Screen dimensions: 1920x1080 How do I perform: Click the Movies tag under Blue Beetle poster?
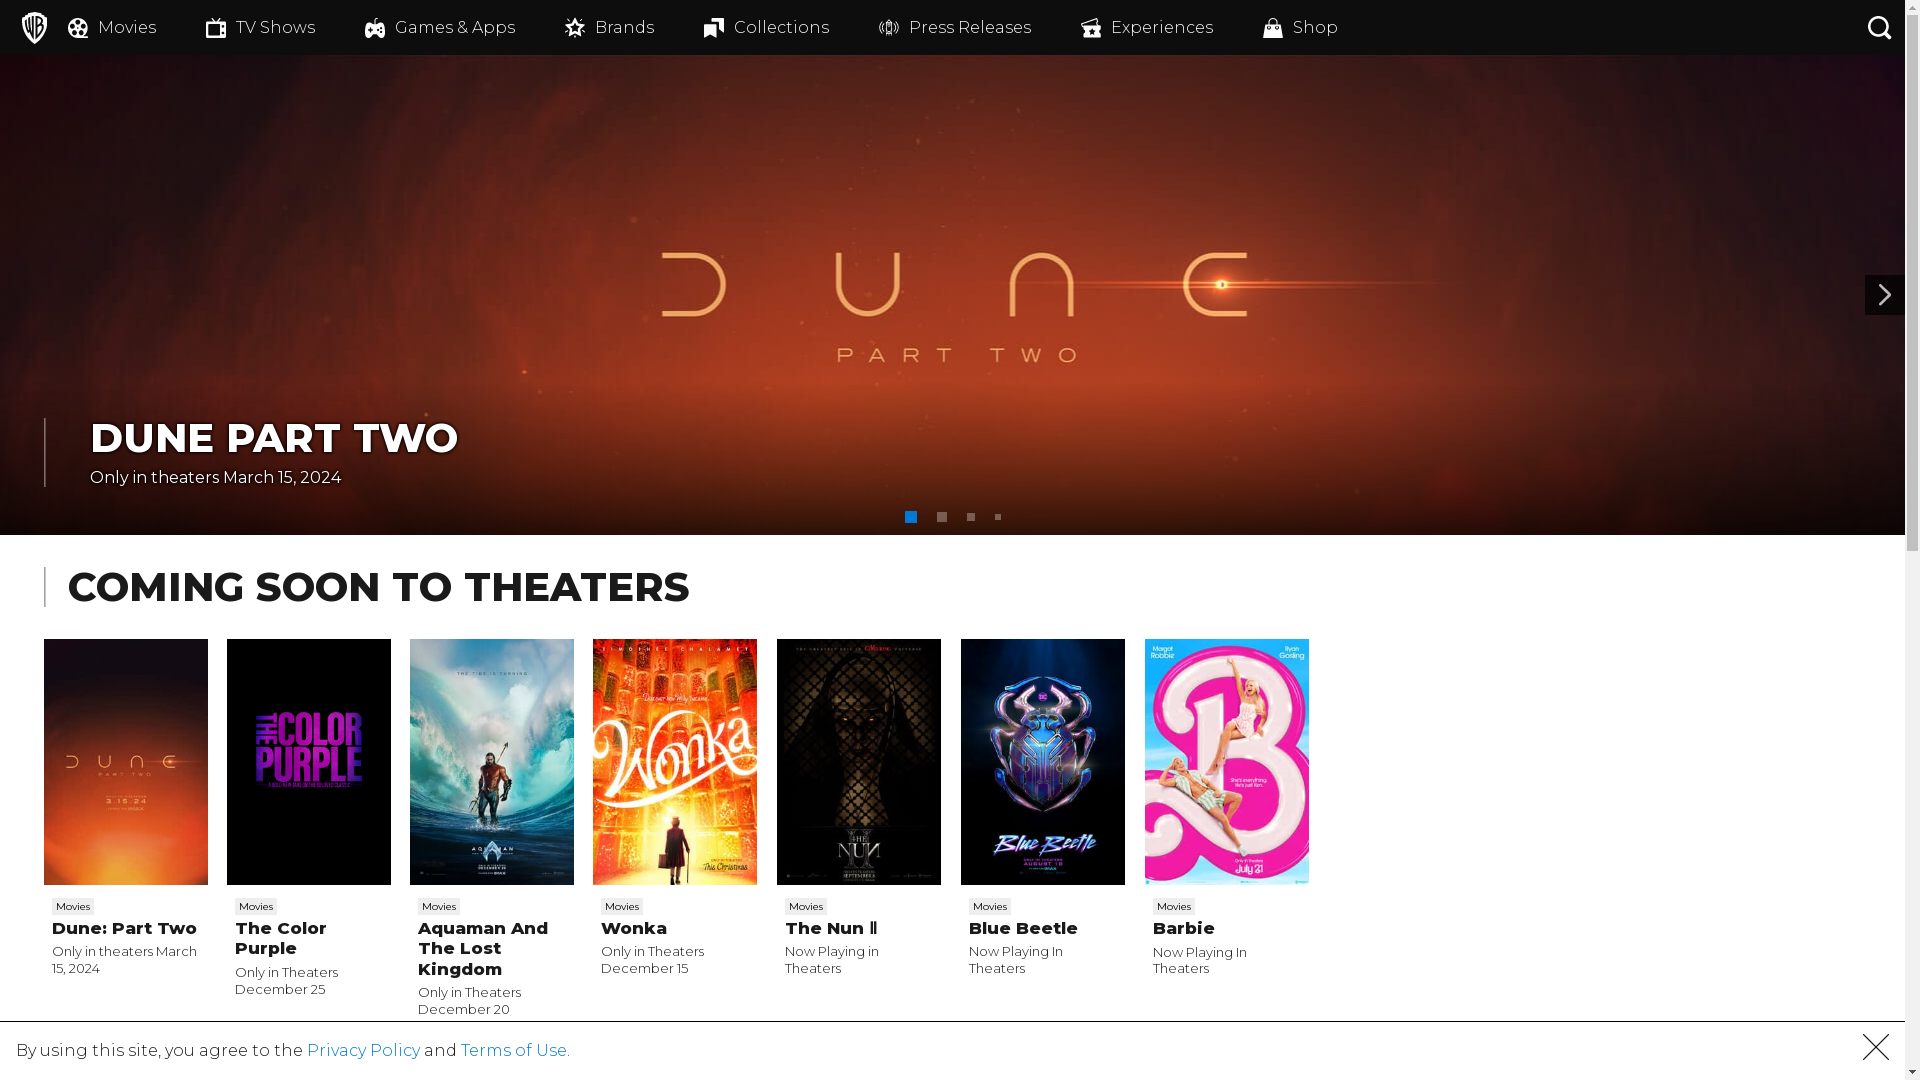click(x=990, y=906)
